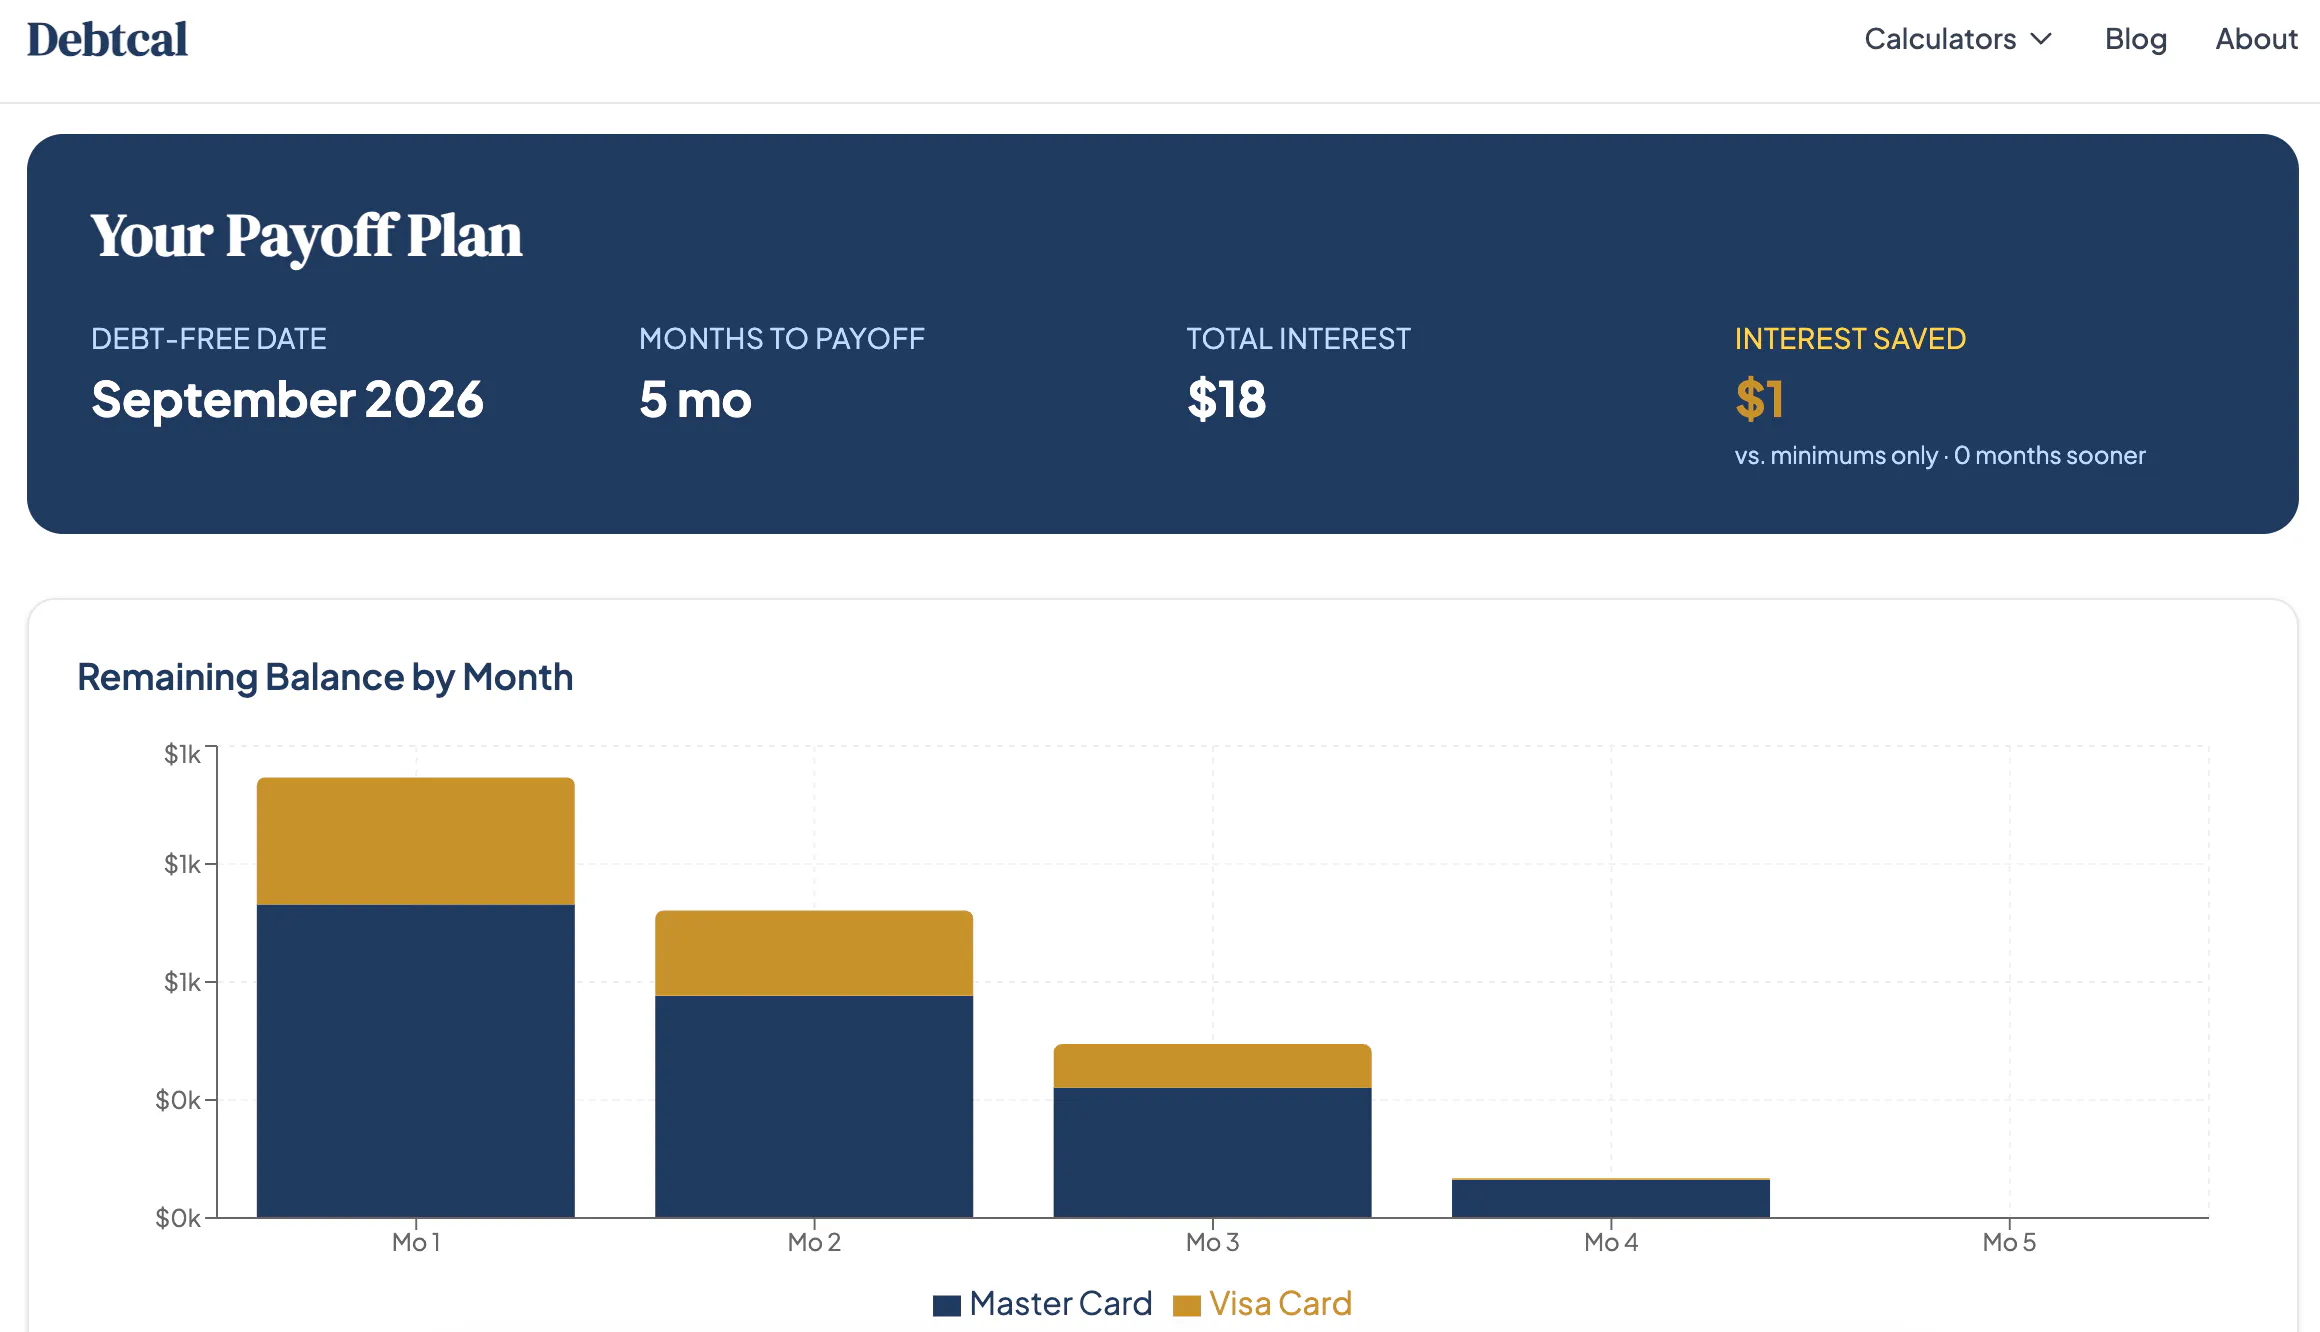Click the Remaining Balance by Month heading

(x=325, y=677)
